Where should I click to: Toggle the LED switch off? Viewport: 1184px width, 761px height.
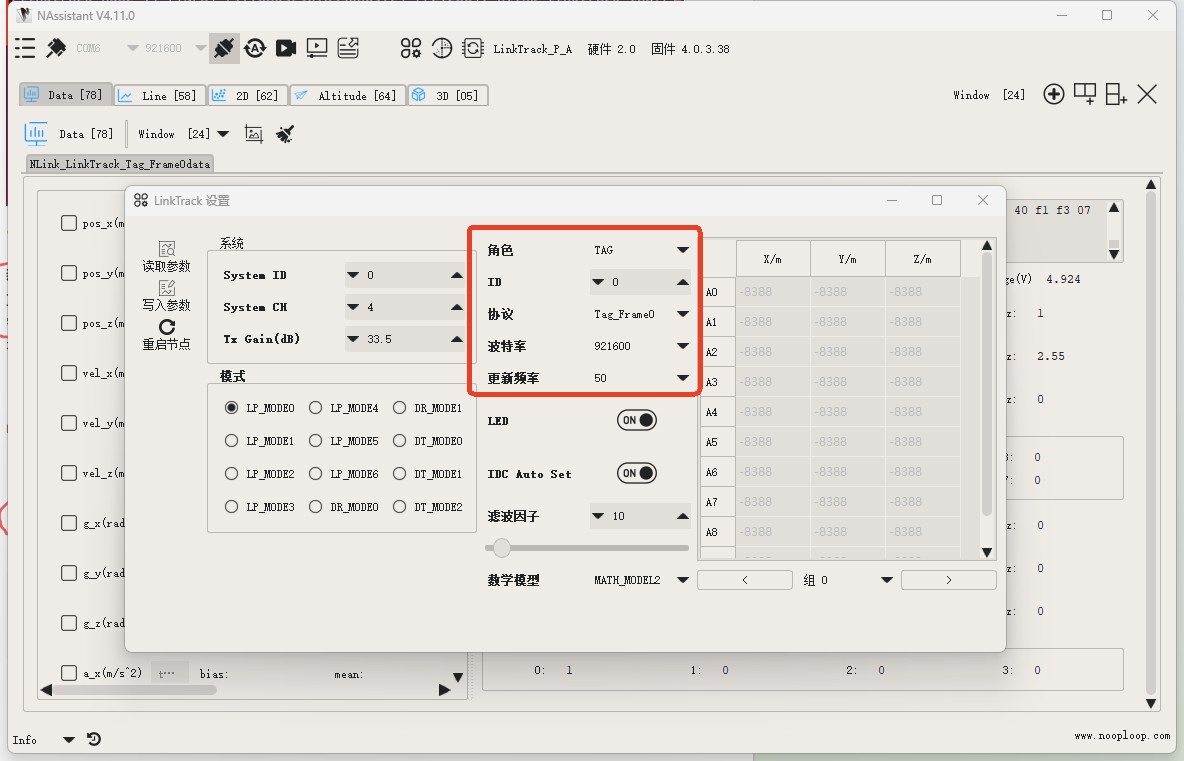click(637, 421)
